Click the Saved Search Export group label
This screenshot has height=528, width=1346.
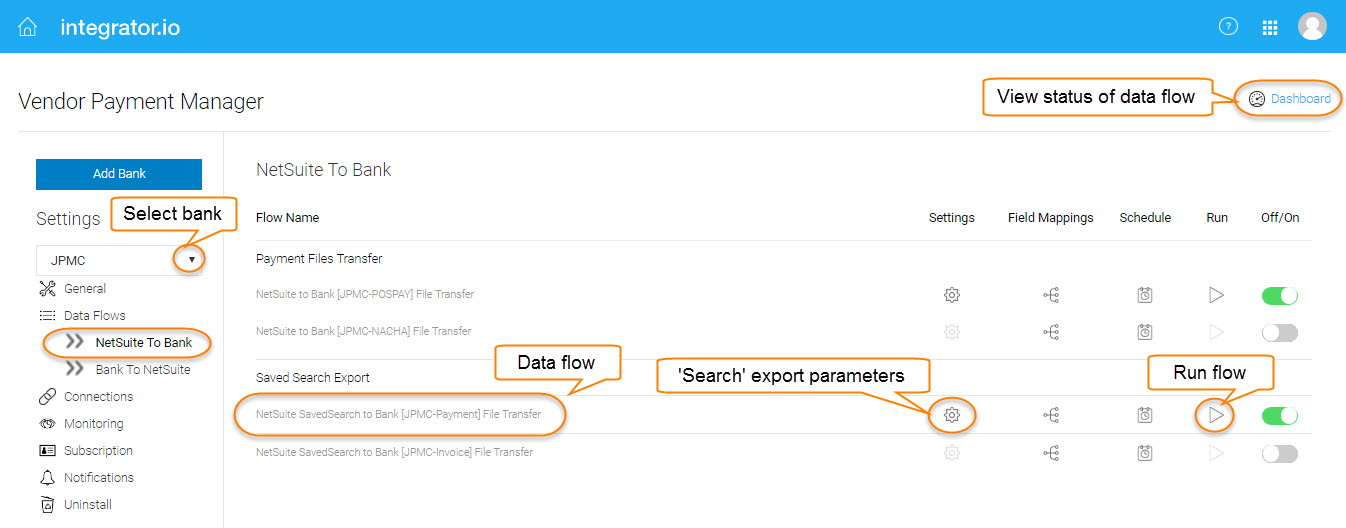[x=313, y=378]
